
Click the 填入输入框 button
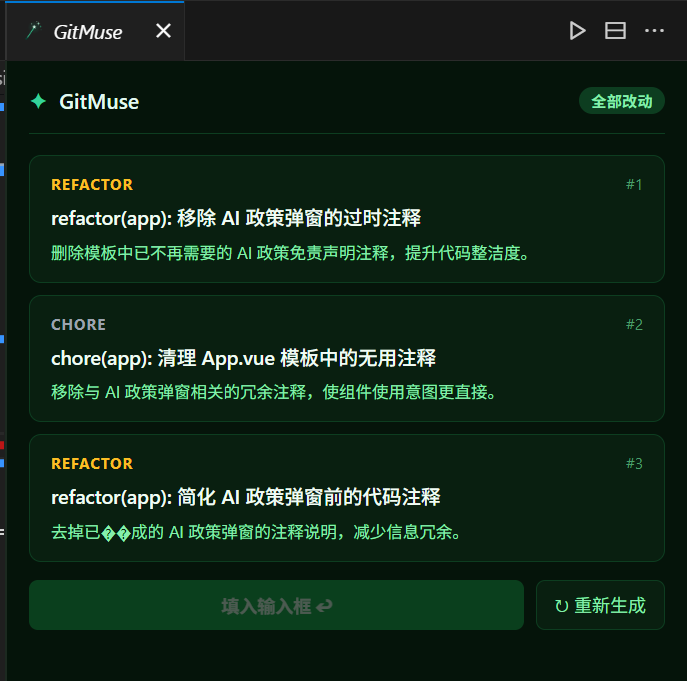pyautogui.click(x=276, y=605)
